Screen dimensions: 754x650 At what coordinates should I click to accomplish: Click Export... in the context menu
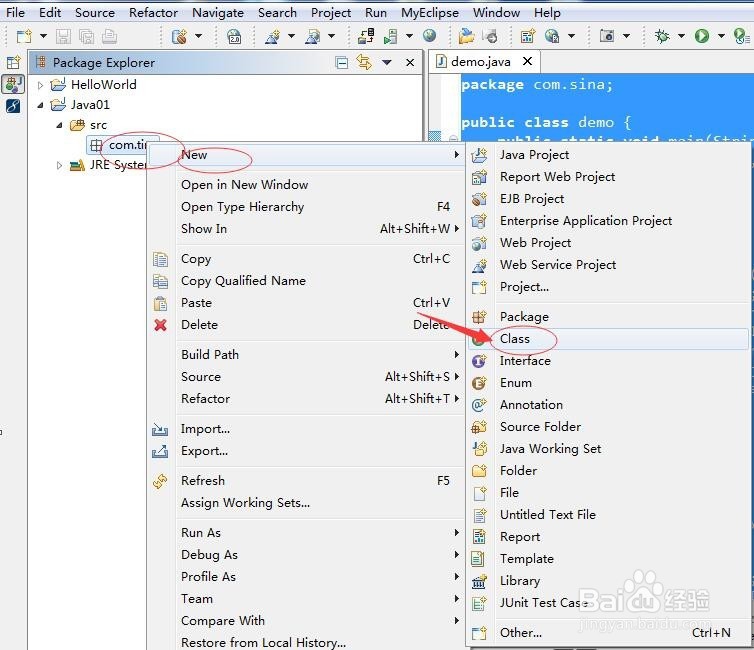click(x=306, y=451)
